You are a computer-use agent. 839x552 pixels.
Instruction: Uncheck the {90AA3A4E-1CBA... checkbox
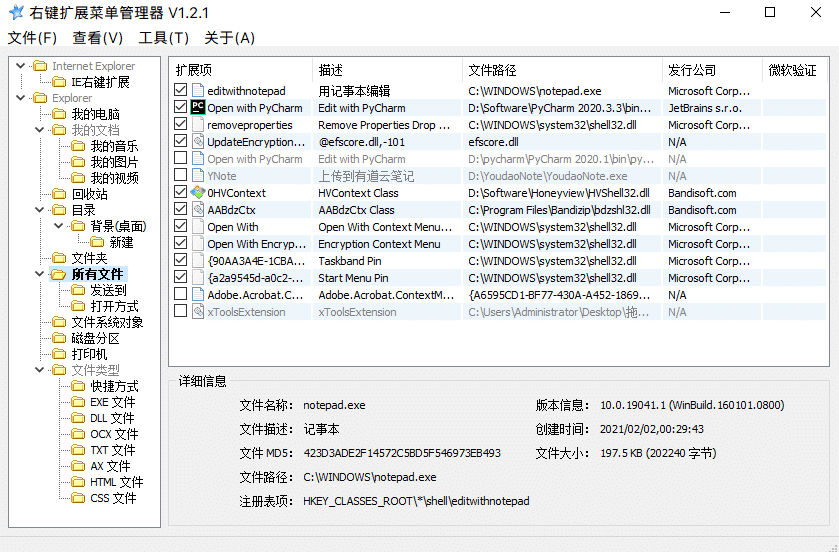click(181, 260)
